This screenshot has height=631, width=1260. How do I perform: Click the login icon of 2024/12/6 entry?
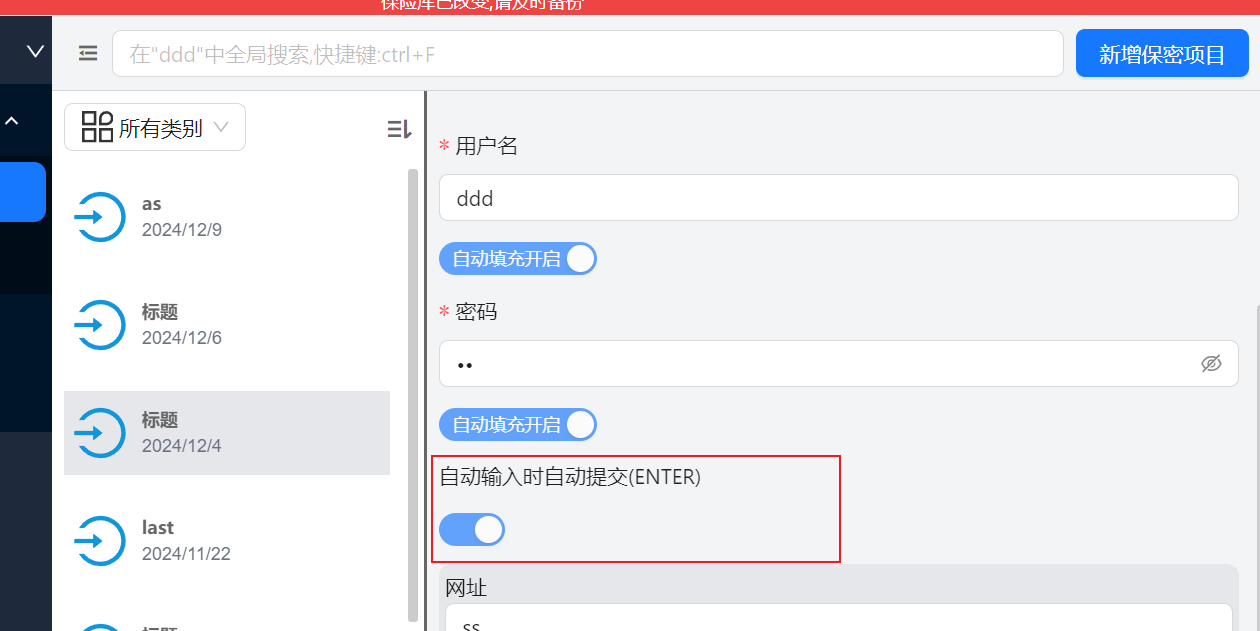(100, 325)
